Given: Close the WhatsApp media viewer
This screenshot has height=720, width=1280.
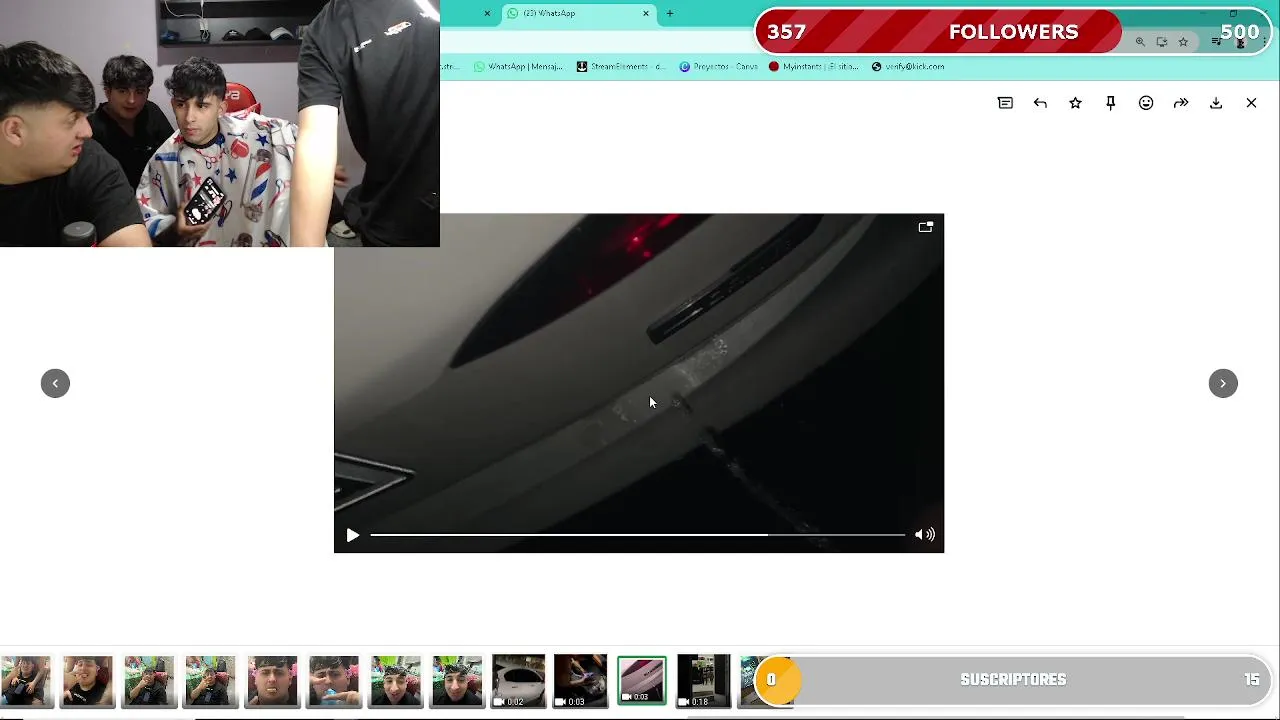Looking at the screenshot, I should pos(1251,103).
